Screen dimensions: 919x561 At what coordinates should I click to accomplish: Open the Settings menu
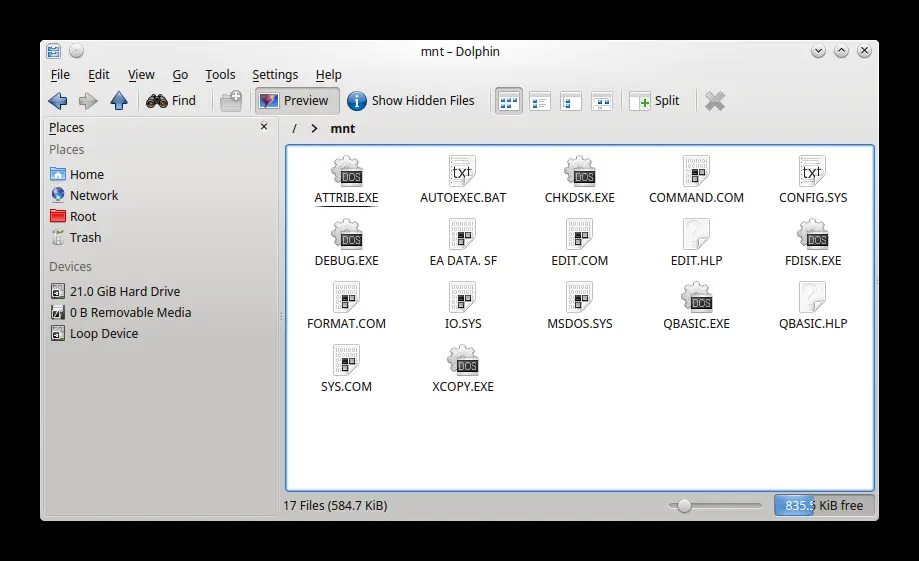tap(275, 74)
